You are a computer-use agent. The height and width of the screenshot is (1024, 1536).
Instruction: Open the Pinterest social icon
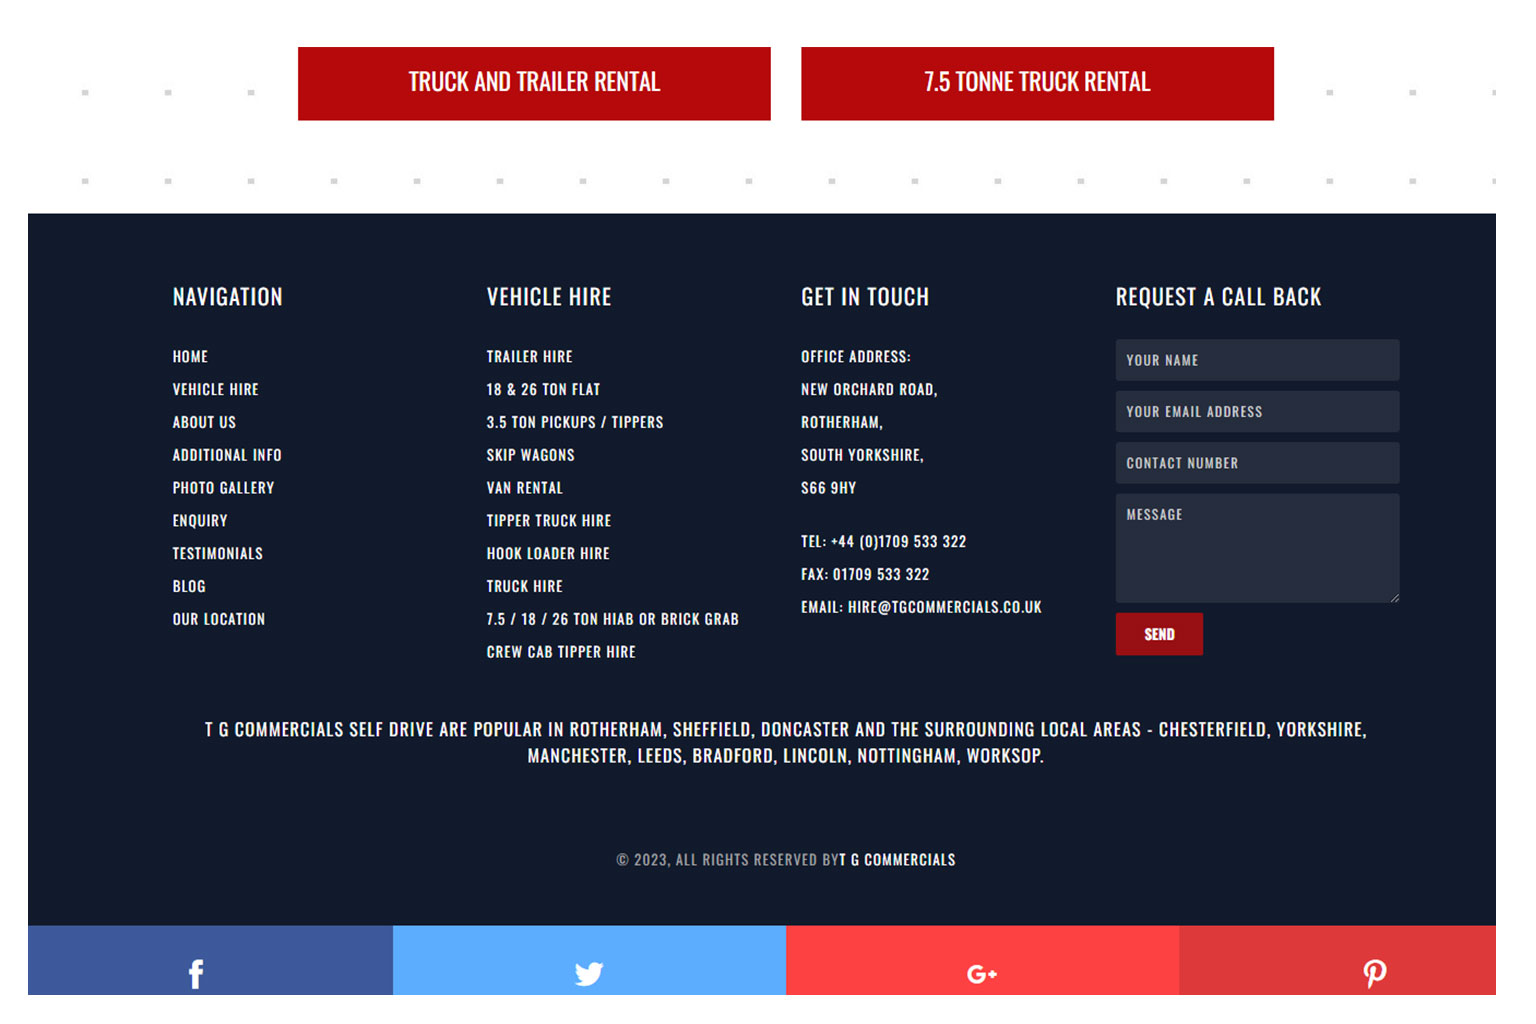pyautogui.click(x=1374, y=972)
